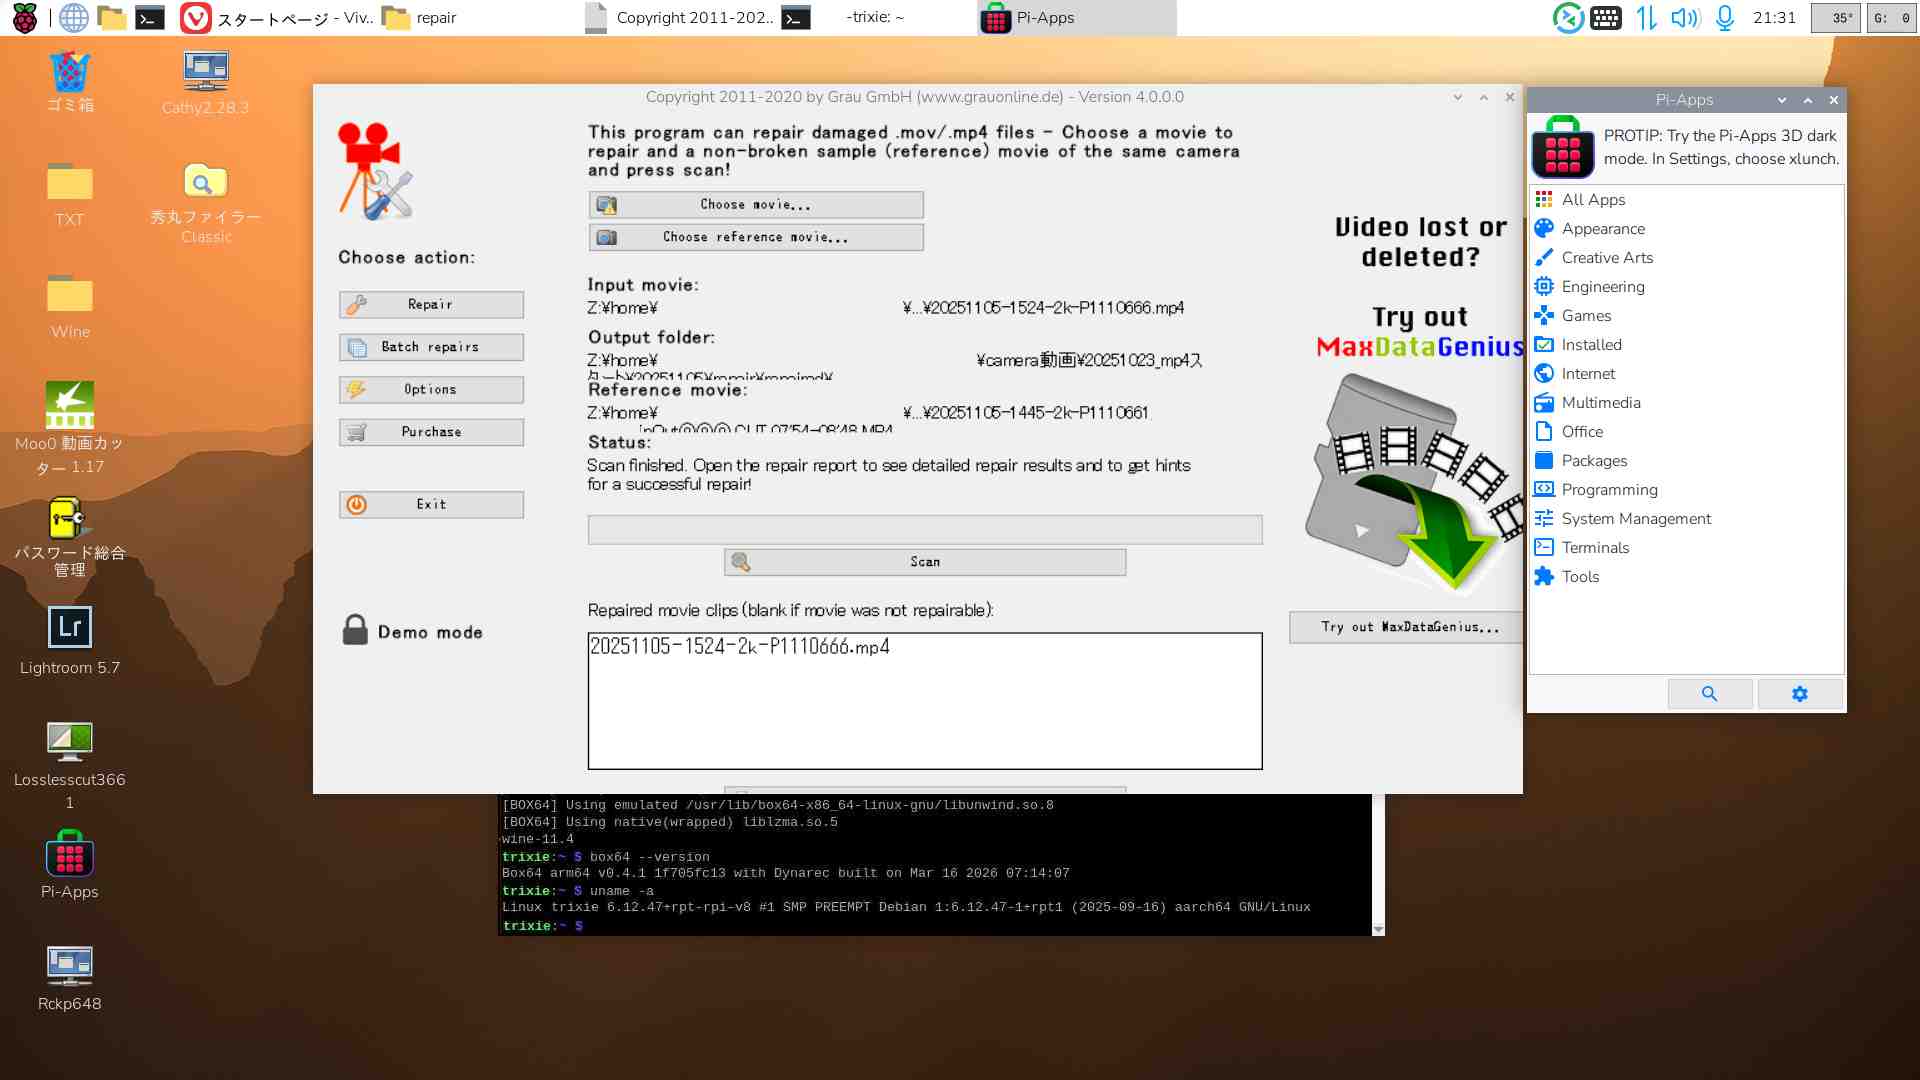The height and width of the screenshot is (1080, 1920).
Task: Click Choose reference movie button
Action: [755, 237]
